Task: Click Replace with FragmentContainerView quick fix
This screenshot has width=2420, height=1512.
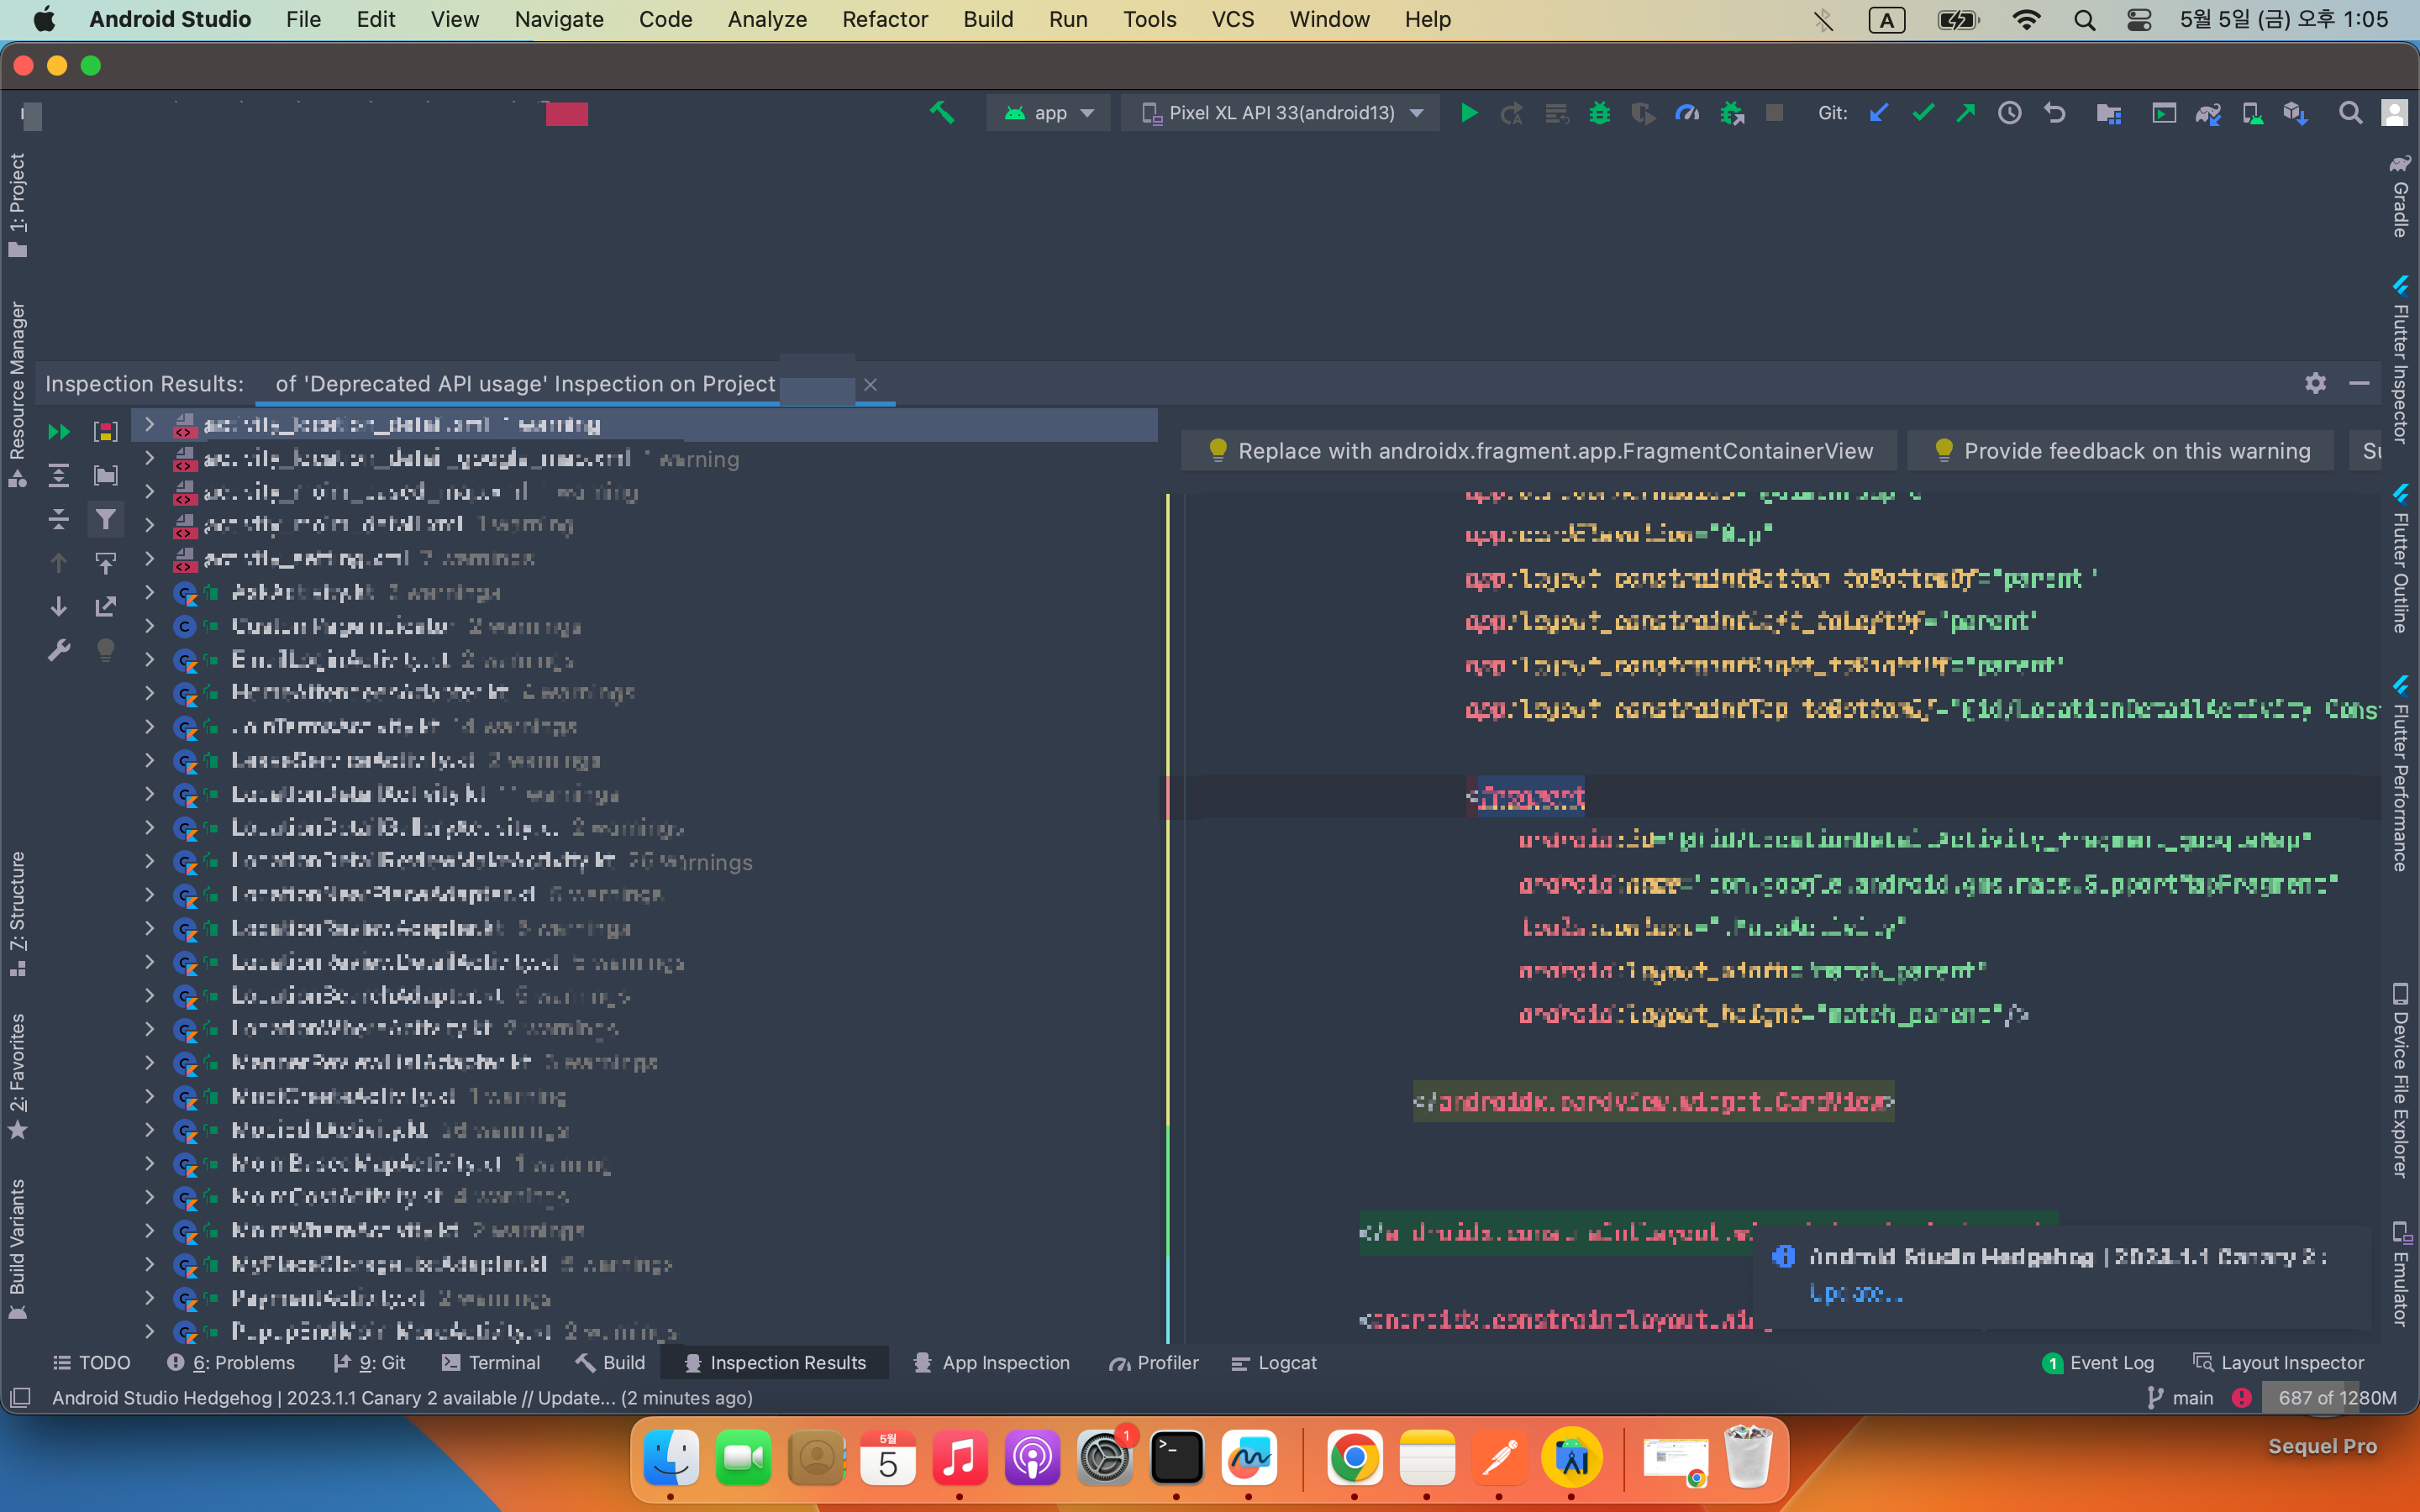Action: click(1540, 451)
